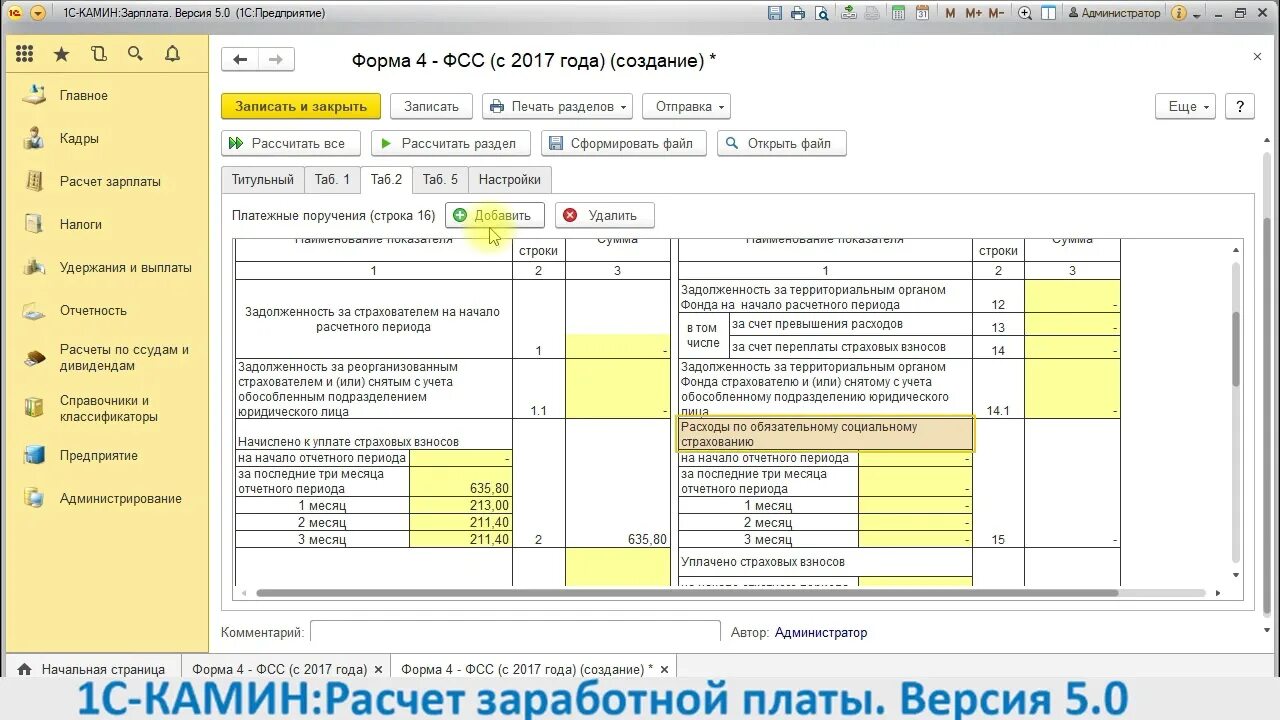Close the form with the X button
The image size is (1280, 720).
(x=1258, y=57)
